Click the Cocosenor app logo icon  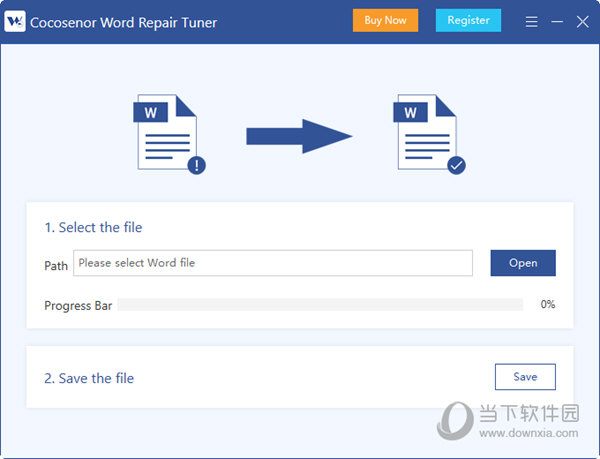[x=15, y=21]
